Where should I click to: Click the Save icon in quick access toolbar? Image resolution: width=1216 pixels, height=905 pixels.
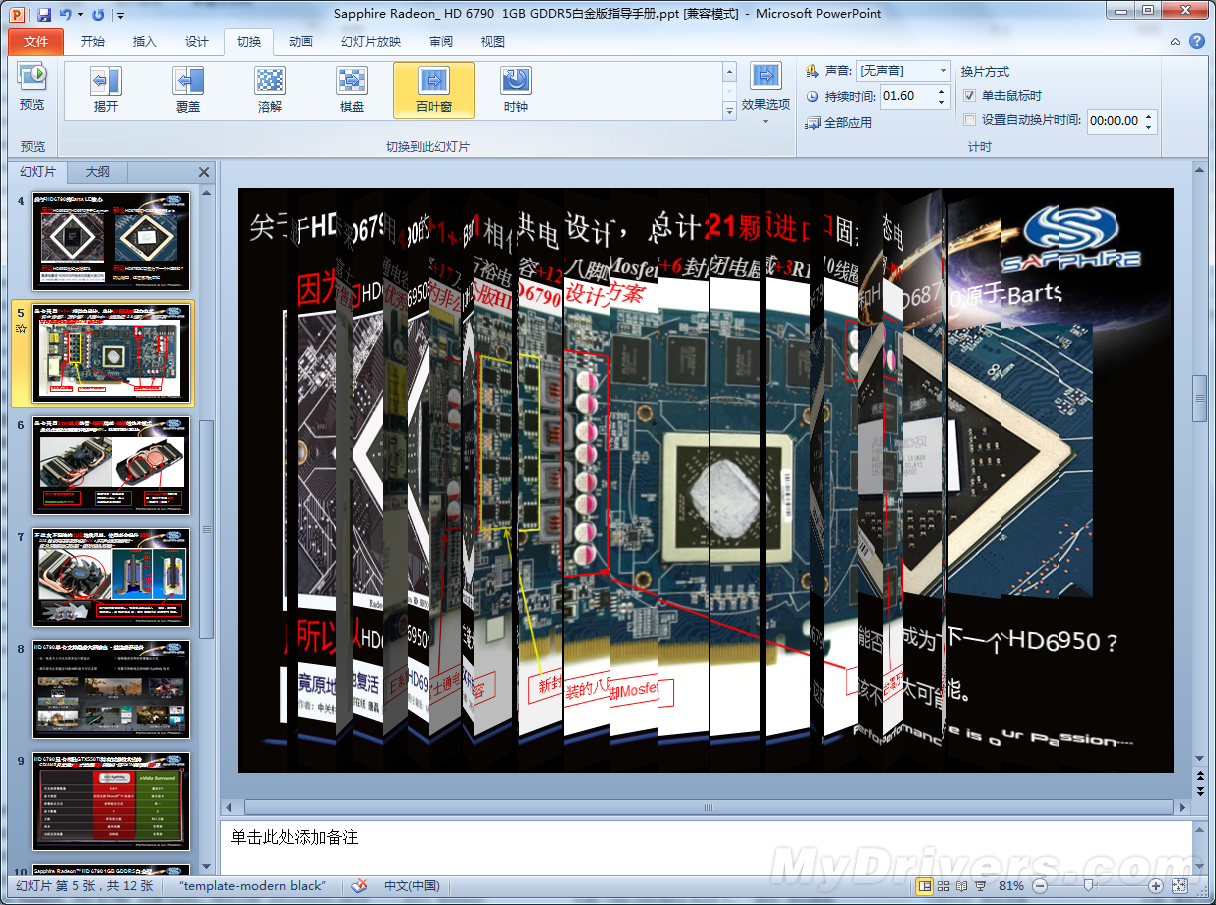pyautogui.click(x=44, y=14)
